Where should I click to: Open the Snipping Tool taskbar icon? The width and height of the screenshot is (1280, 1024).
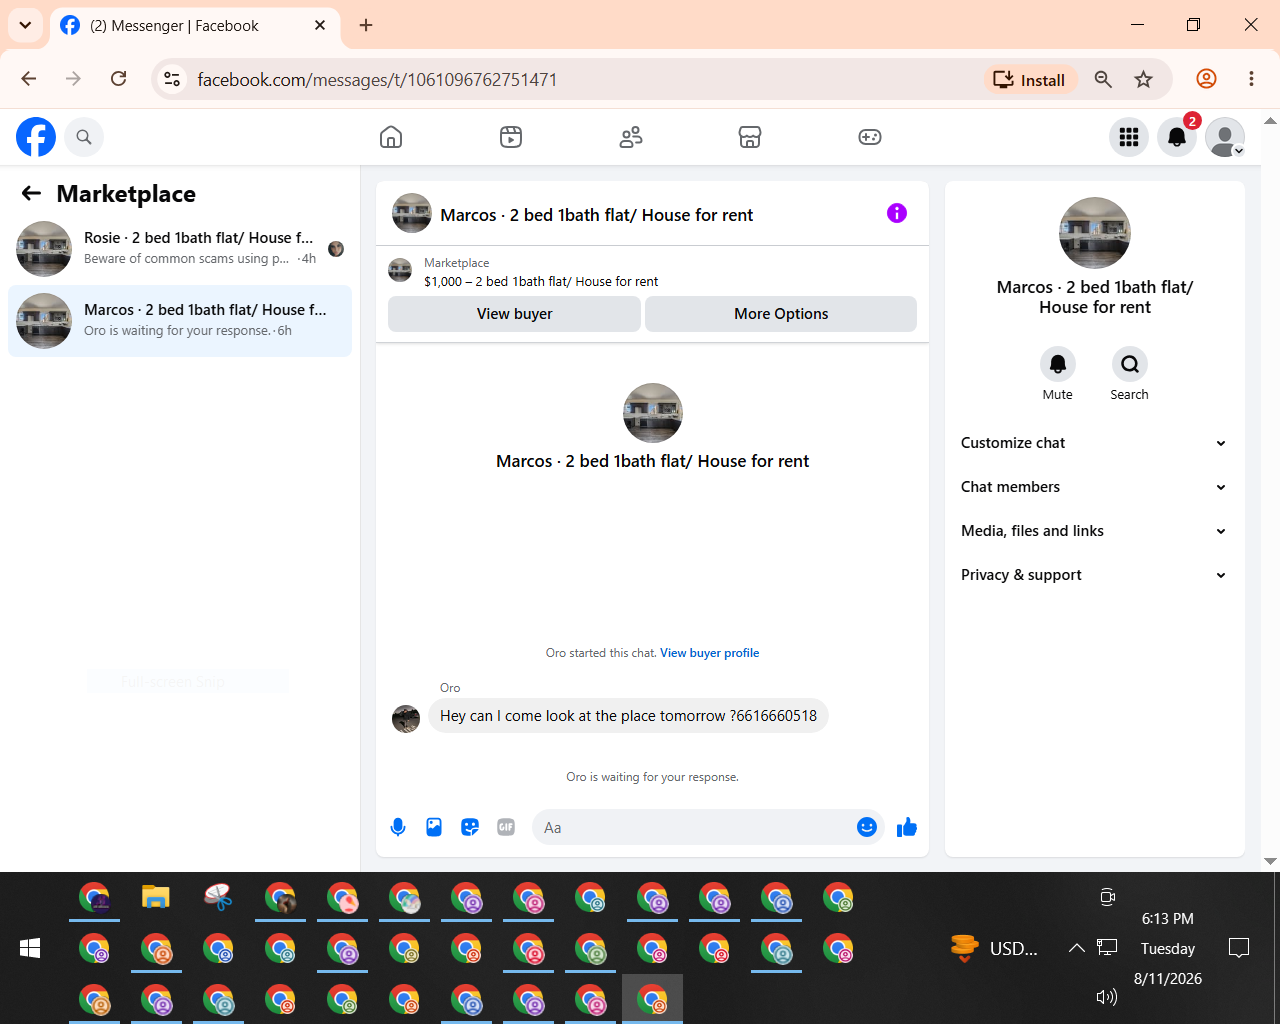218,897
